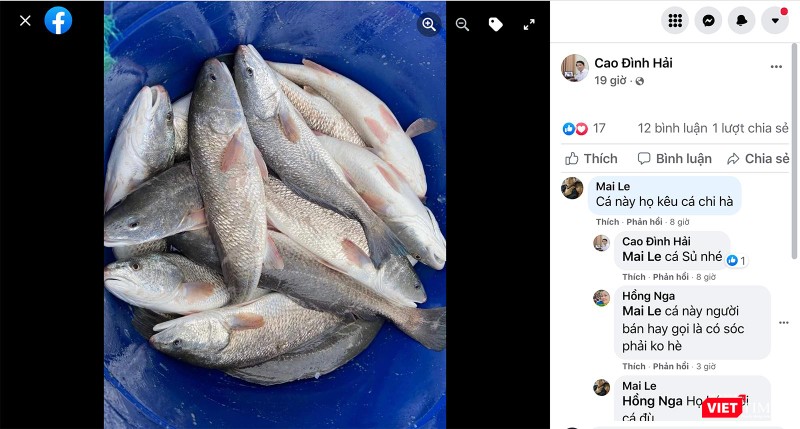This screenshot has height=429, width=800.
Task: Enter fullscreen photo view
Action: (529, 25)
